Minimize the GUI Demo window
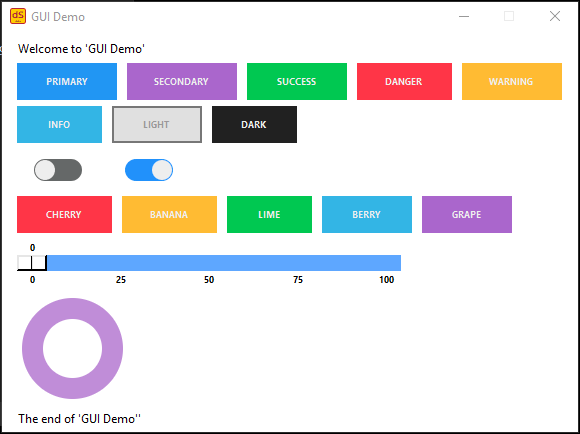 pos(464,16)
